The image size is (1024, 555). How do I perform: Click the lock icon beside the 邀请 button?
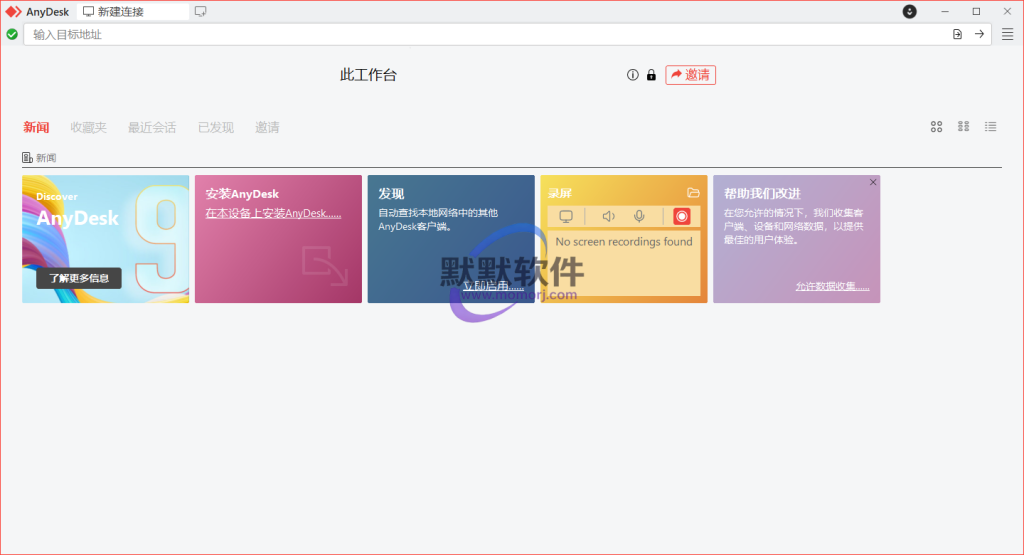pos(651,75)
